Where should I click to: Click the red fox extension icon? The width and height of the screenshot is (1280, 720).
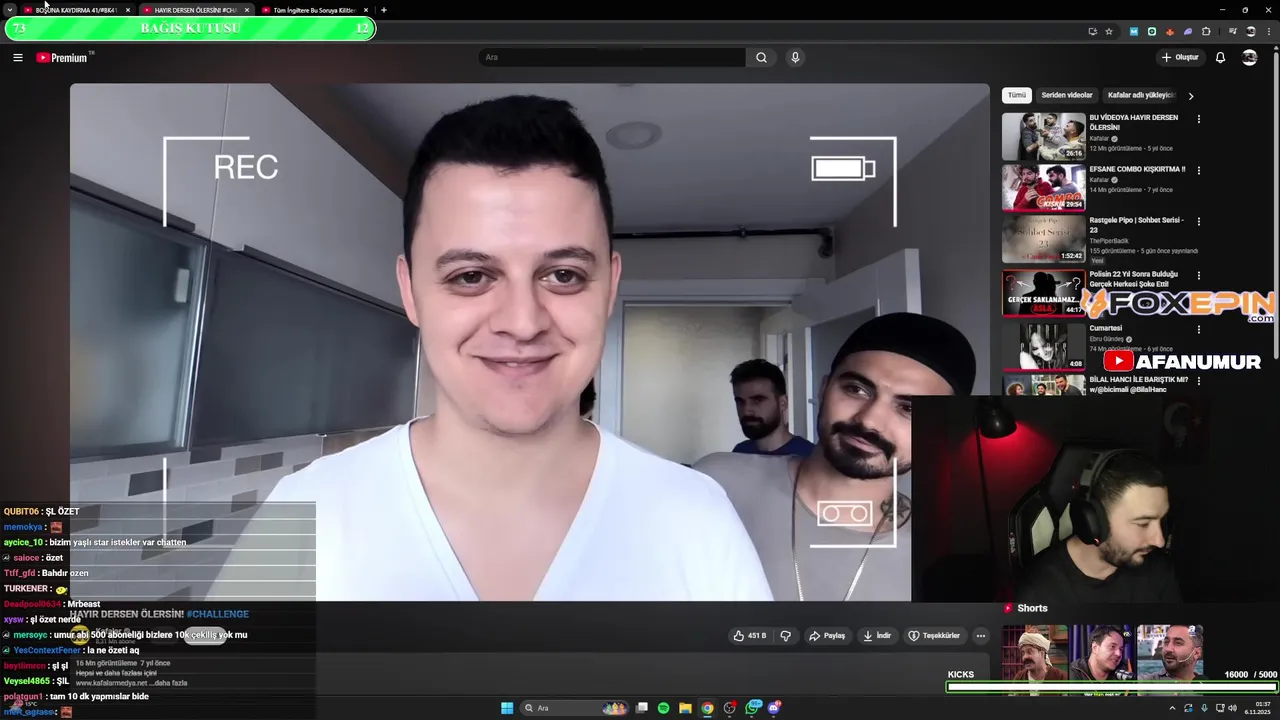[1170, 32]
